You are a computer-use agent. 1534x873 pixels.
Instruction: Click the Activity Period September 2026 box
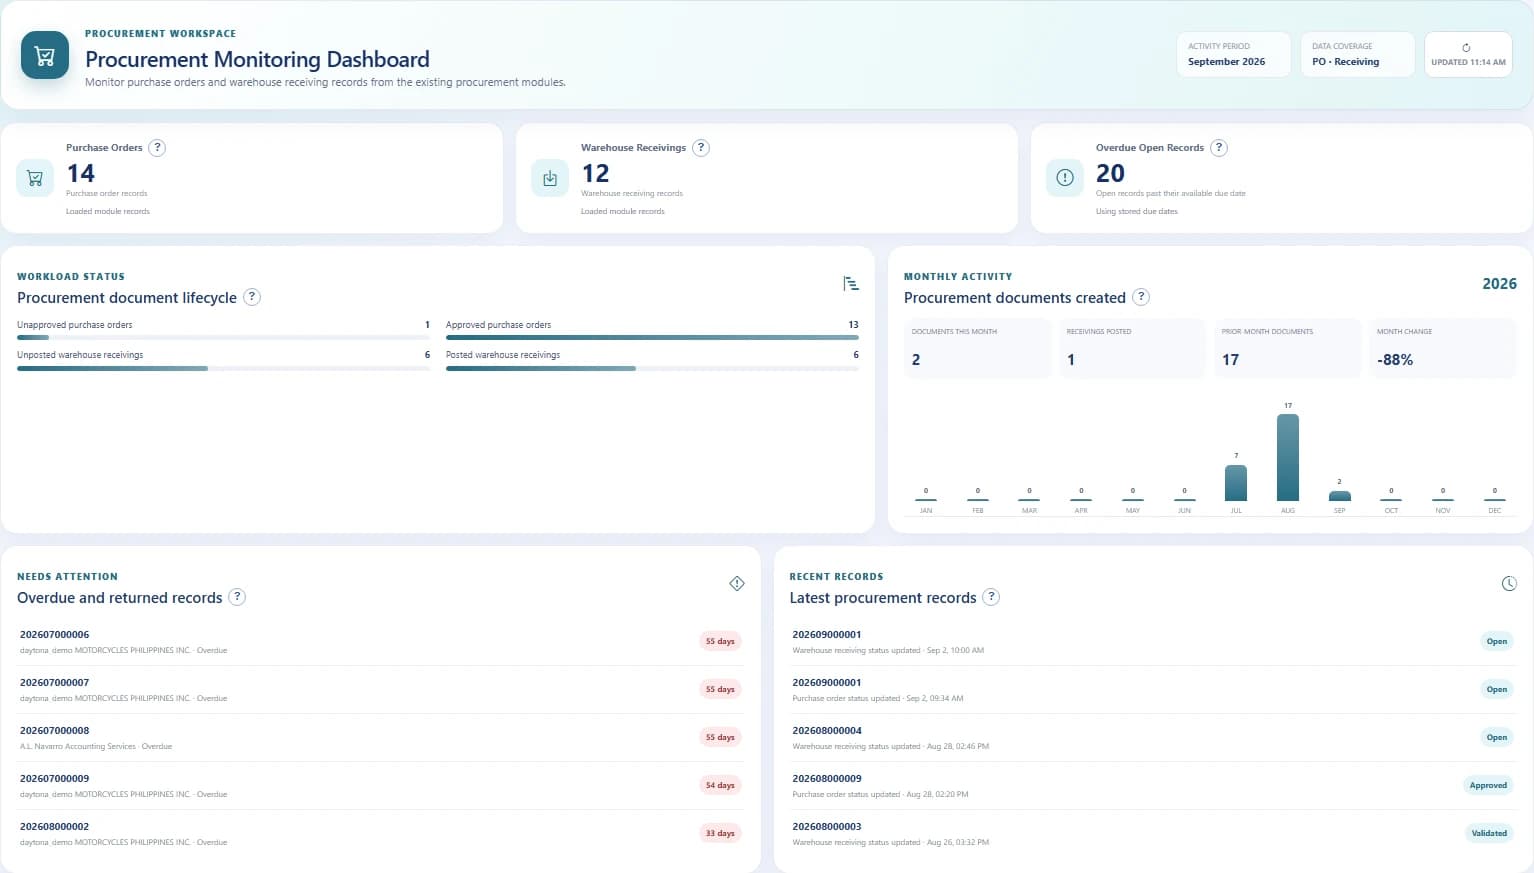[x=1233, y=54]
